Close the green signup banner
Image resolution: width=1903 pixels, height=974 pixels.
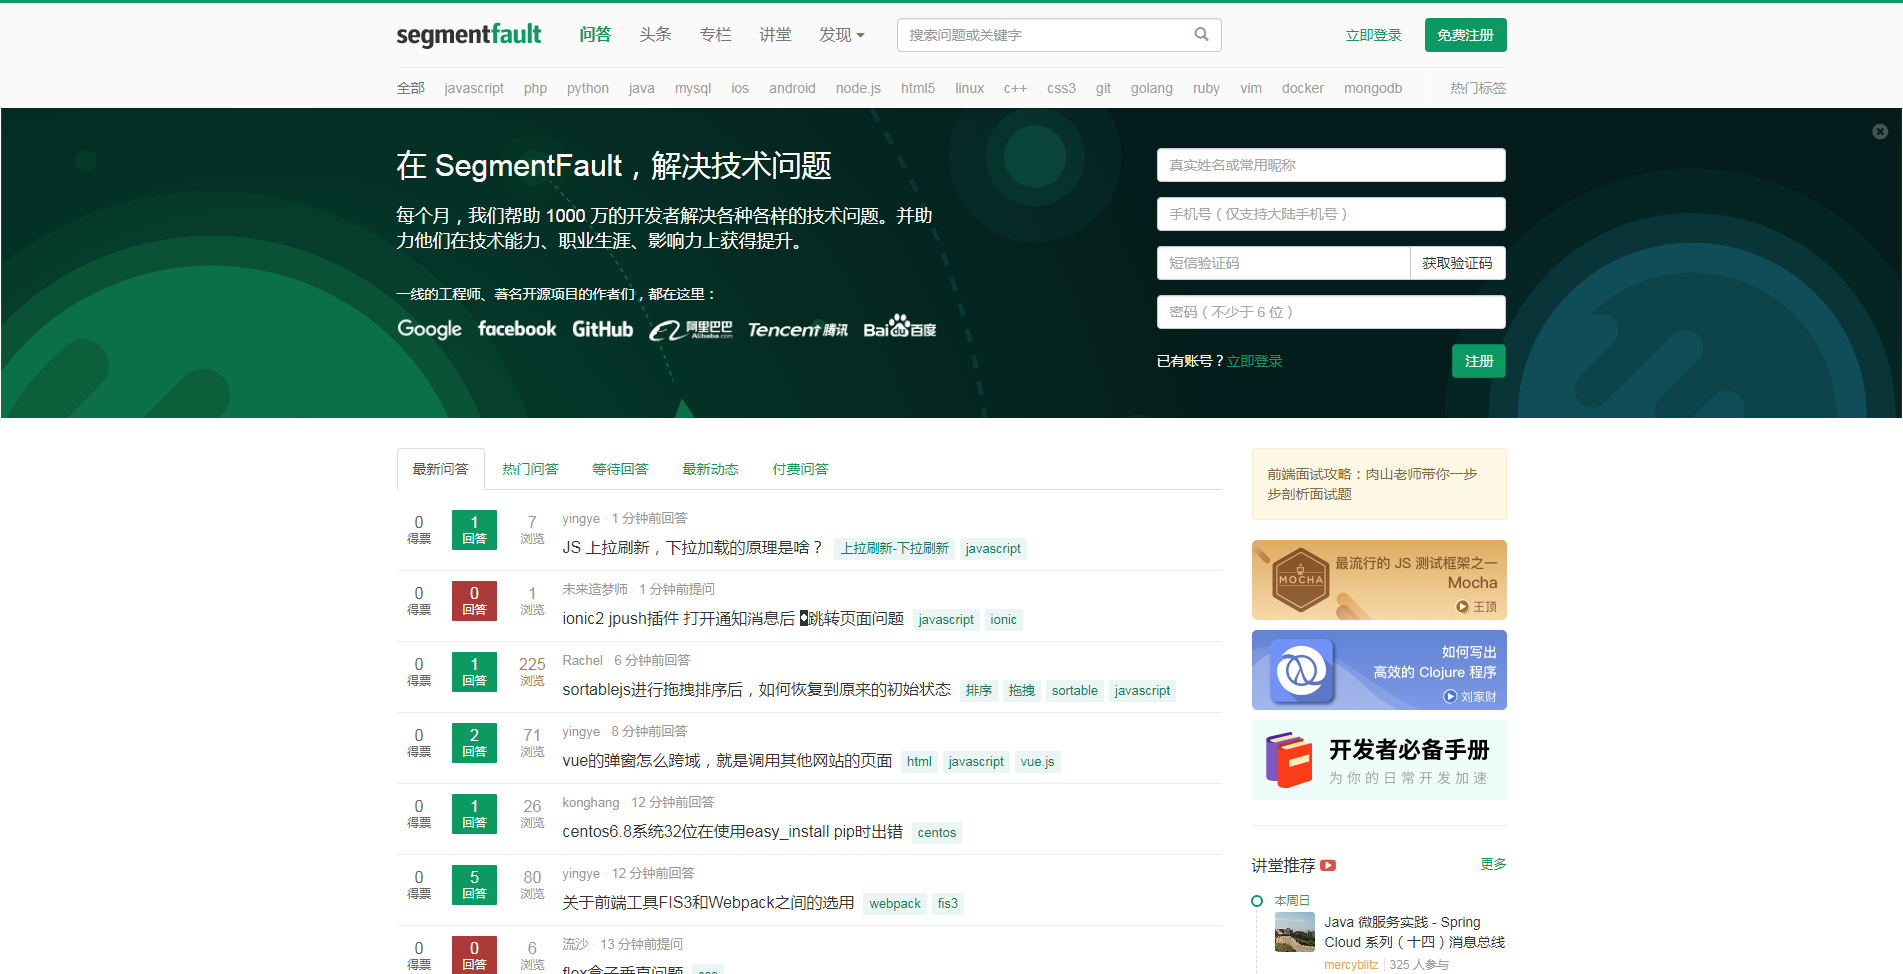click(x=1880, y=131)
